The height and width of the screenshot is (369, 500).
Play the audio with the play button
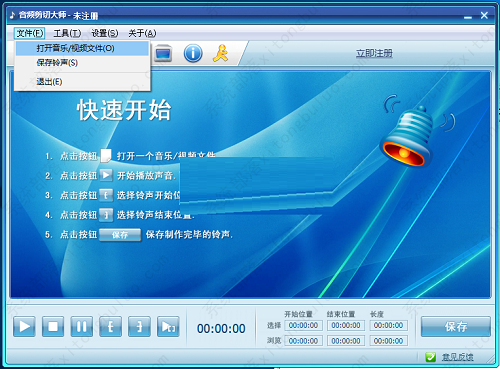click(x=24, y=326)
